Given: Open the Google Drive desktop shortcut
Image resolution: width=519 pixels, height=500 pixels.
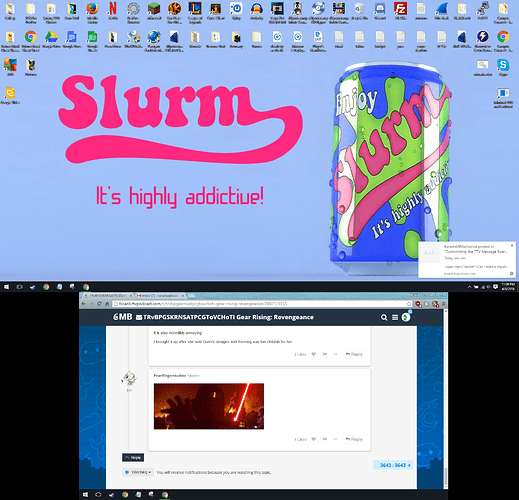Looking at the screenshot, I should [x=51, y=40].
